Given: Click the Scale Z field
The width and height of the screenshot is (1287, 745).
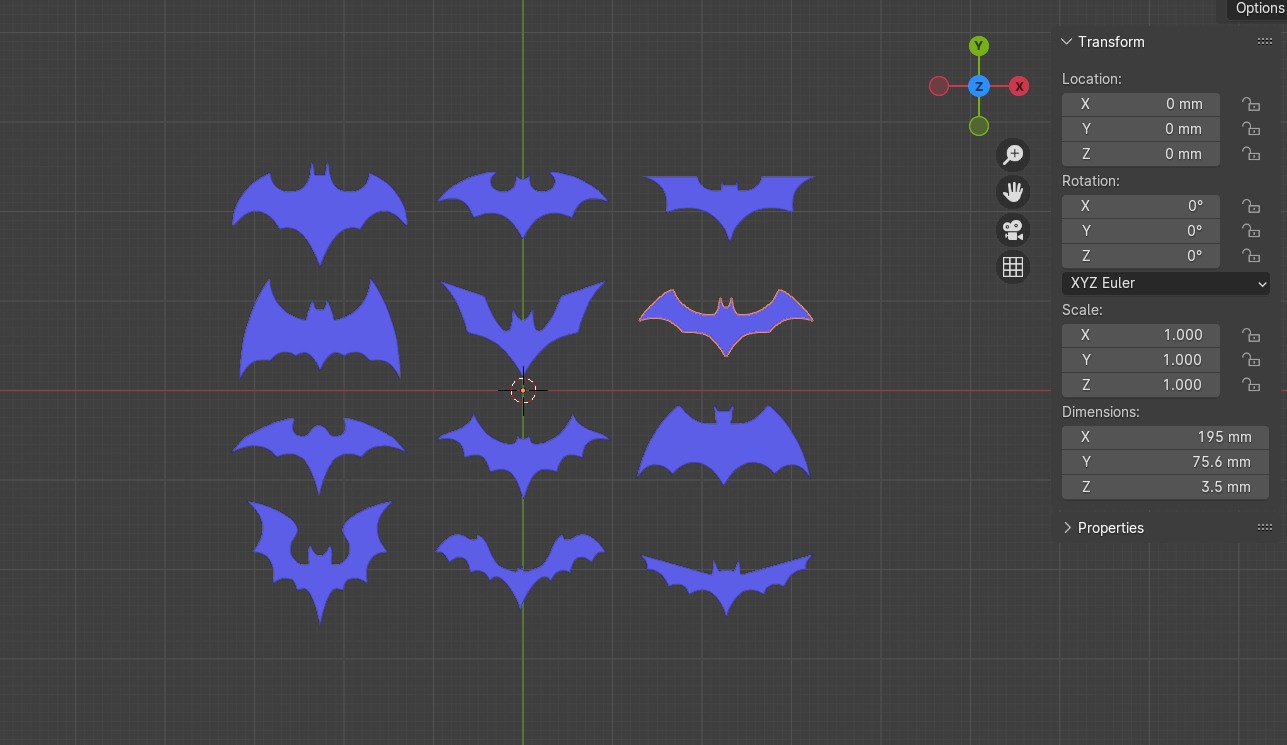Looking at the screenshot, I should click(x=1141, y=385).
